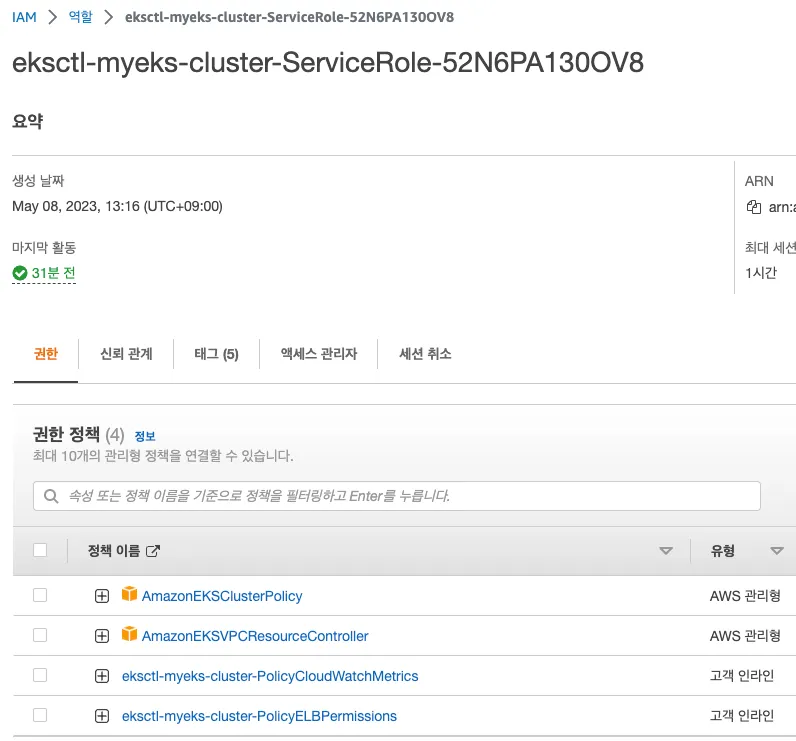Click the breadcrumb current role name text
The image size is (796, 741).
[289, 17]
